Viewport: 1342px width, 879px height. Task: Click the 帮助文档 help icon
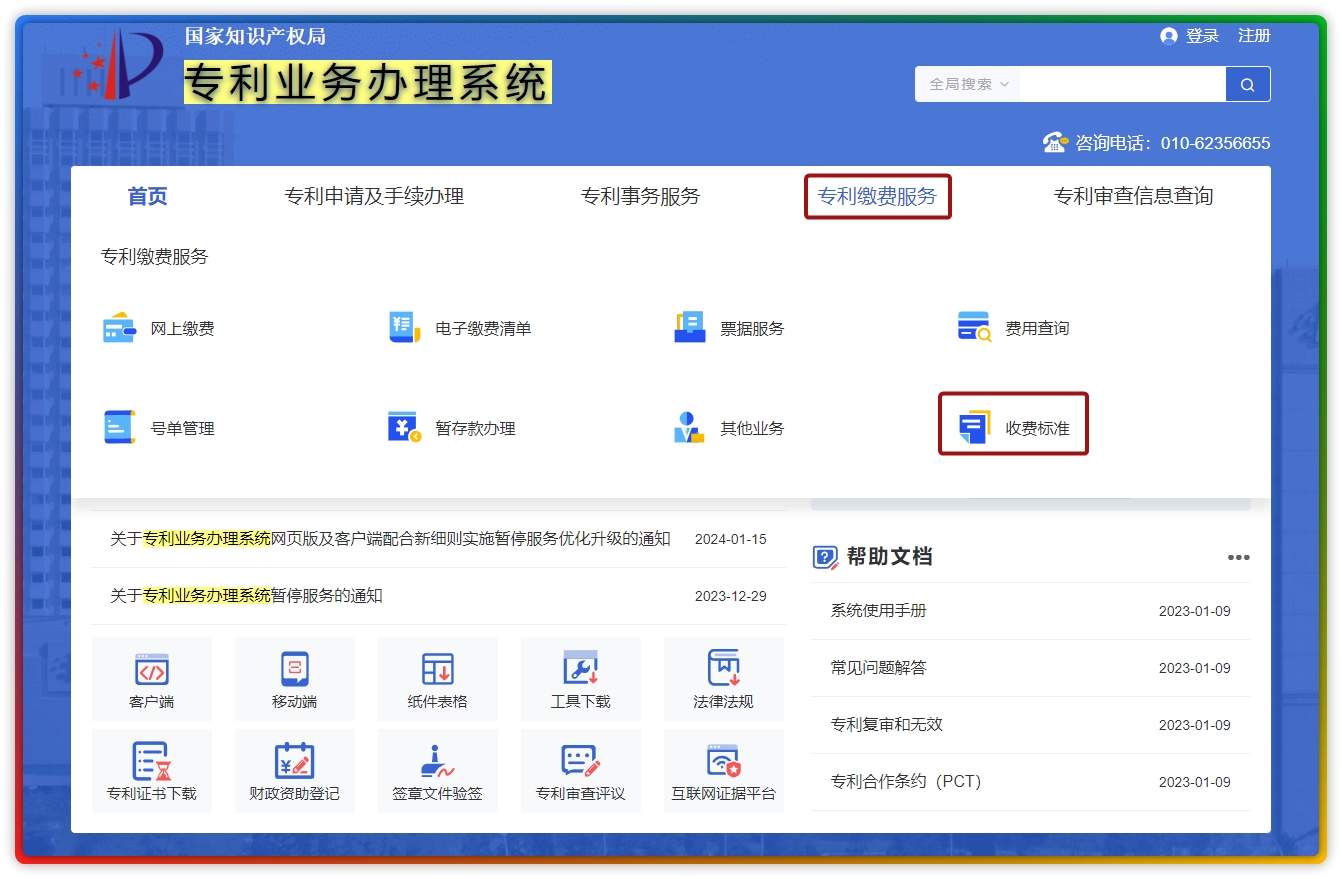click(x=825, y=557)
